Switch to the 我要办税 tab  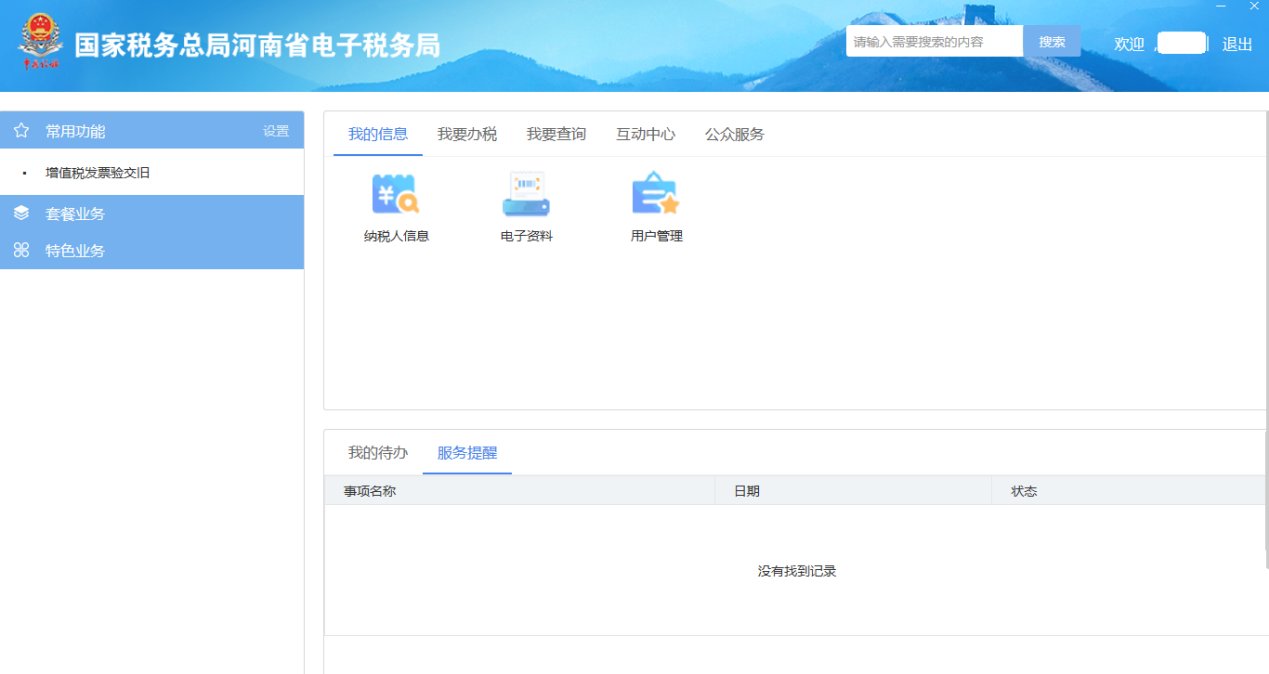(x=467, y=133)
